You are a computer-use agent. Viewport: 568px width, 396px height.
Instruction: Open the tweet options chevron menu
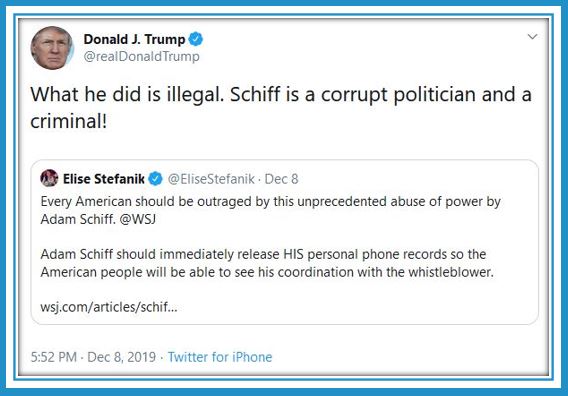(x=532, y=37)
